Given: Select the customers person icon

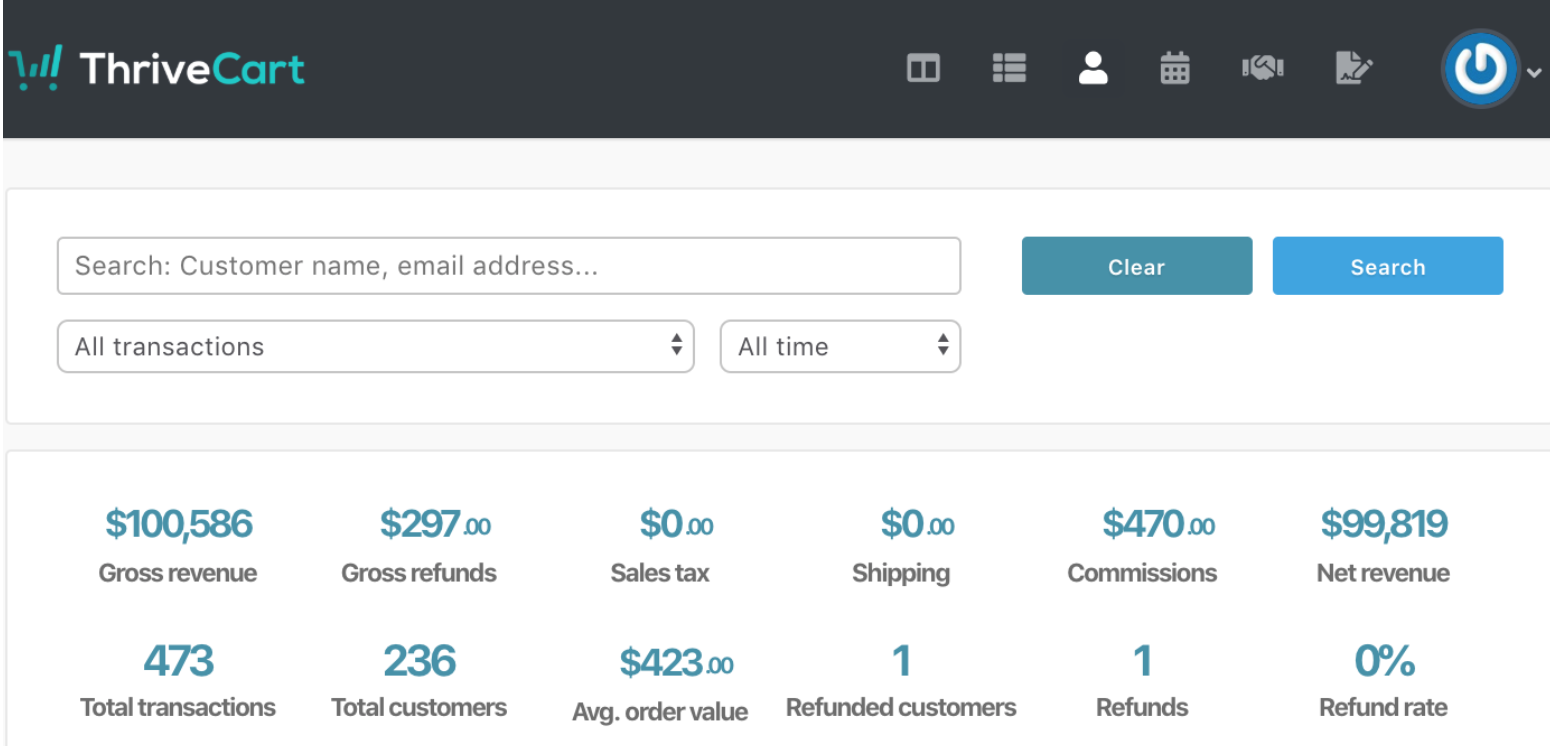Looking at the screenshot, I should (1093, 69).
